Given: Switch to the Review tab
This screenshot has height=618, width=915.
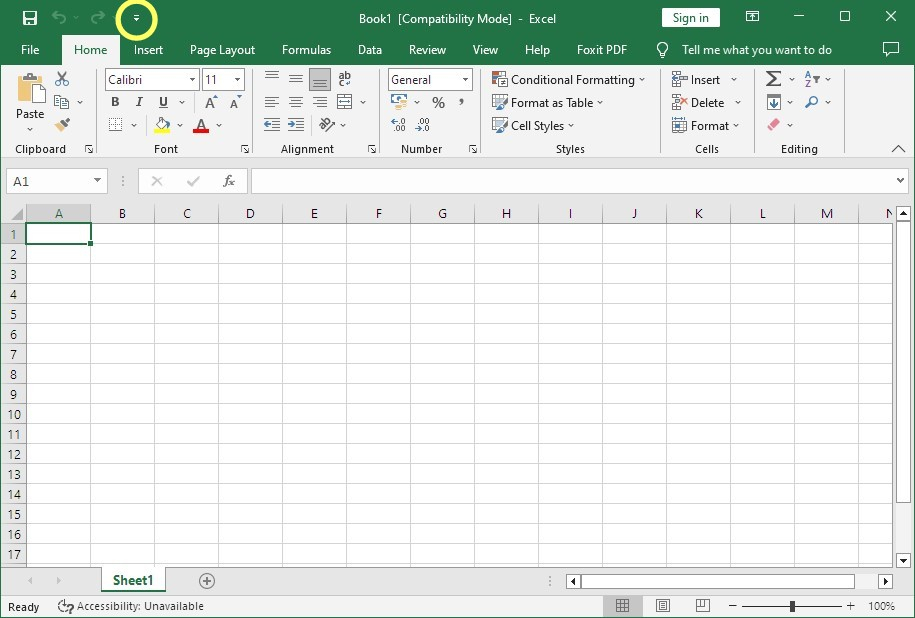Looking at the screenshot, I should 427,50.
